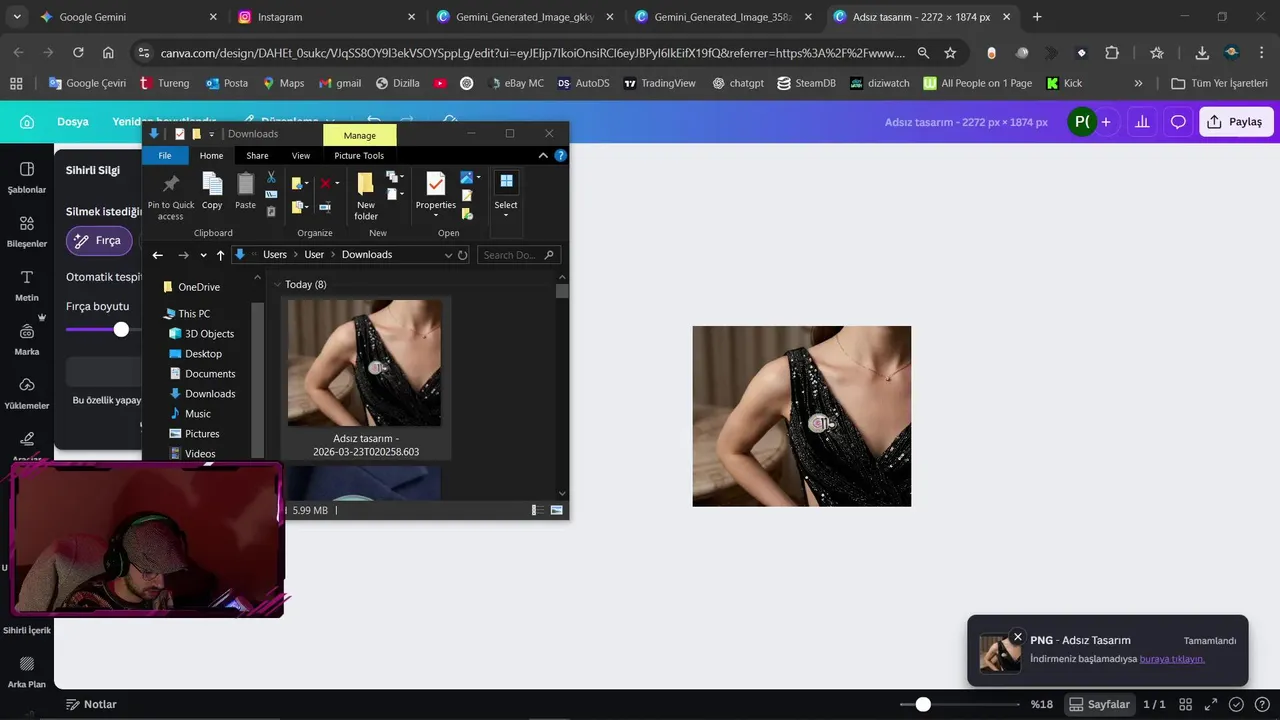Image resolution: width=1280 pixels, height=720 pixels.
Task: Collapse the Today (8) group
Action: click(278, 285)
